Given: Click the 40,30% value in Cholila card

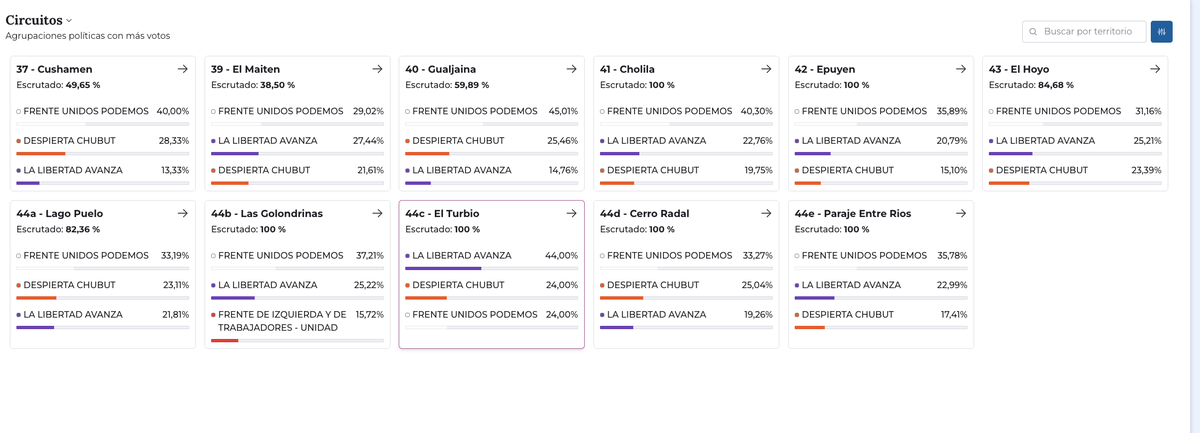Looking at the screenshot, I should click(x=757, y=111).
